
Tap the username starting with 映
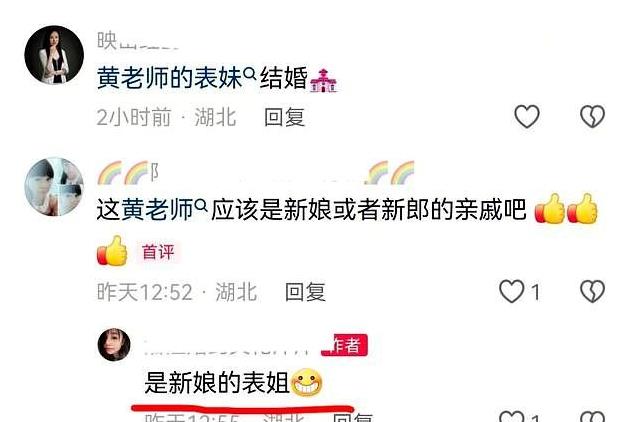coord(138,41)
